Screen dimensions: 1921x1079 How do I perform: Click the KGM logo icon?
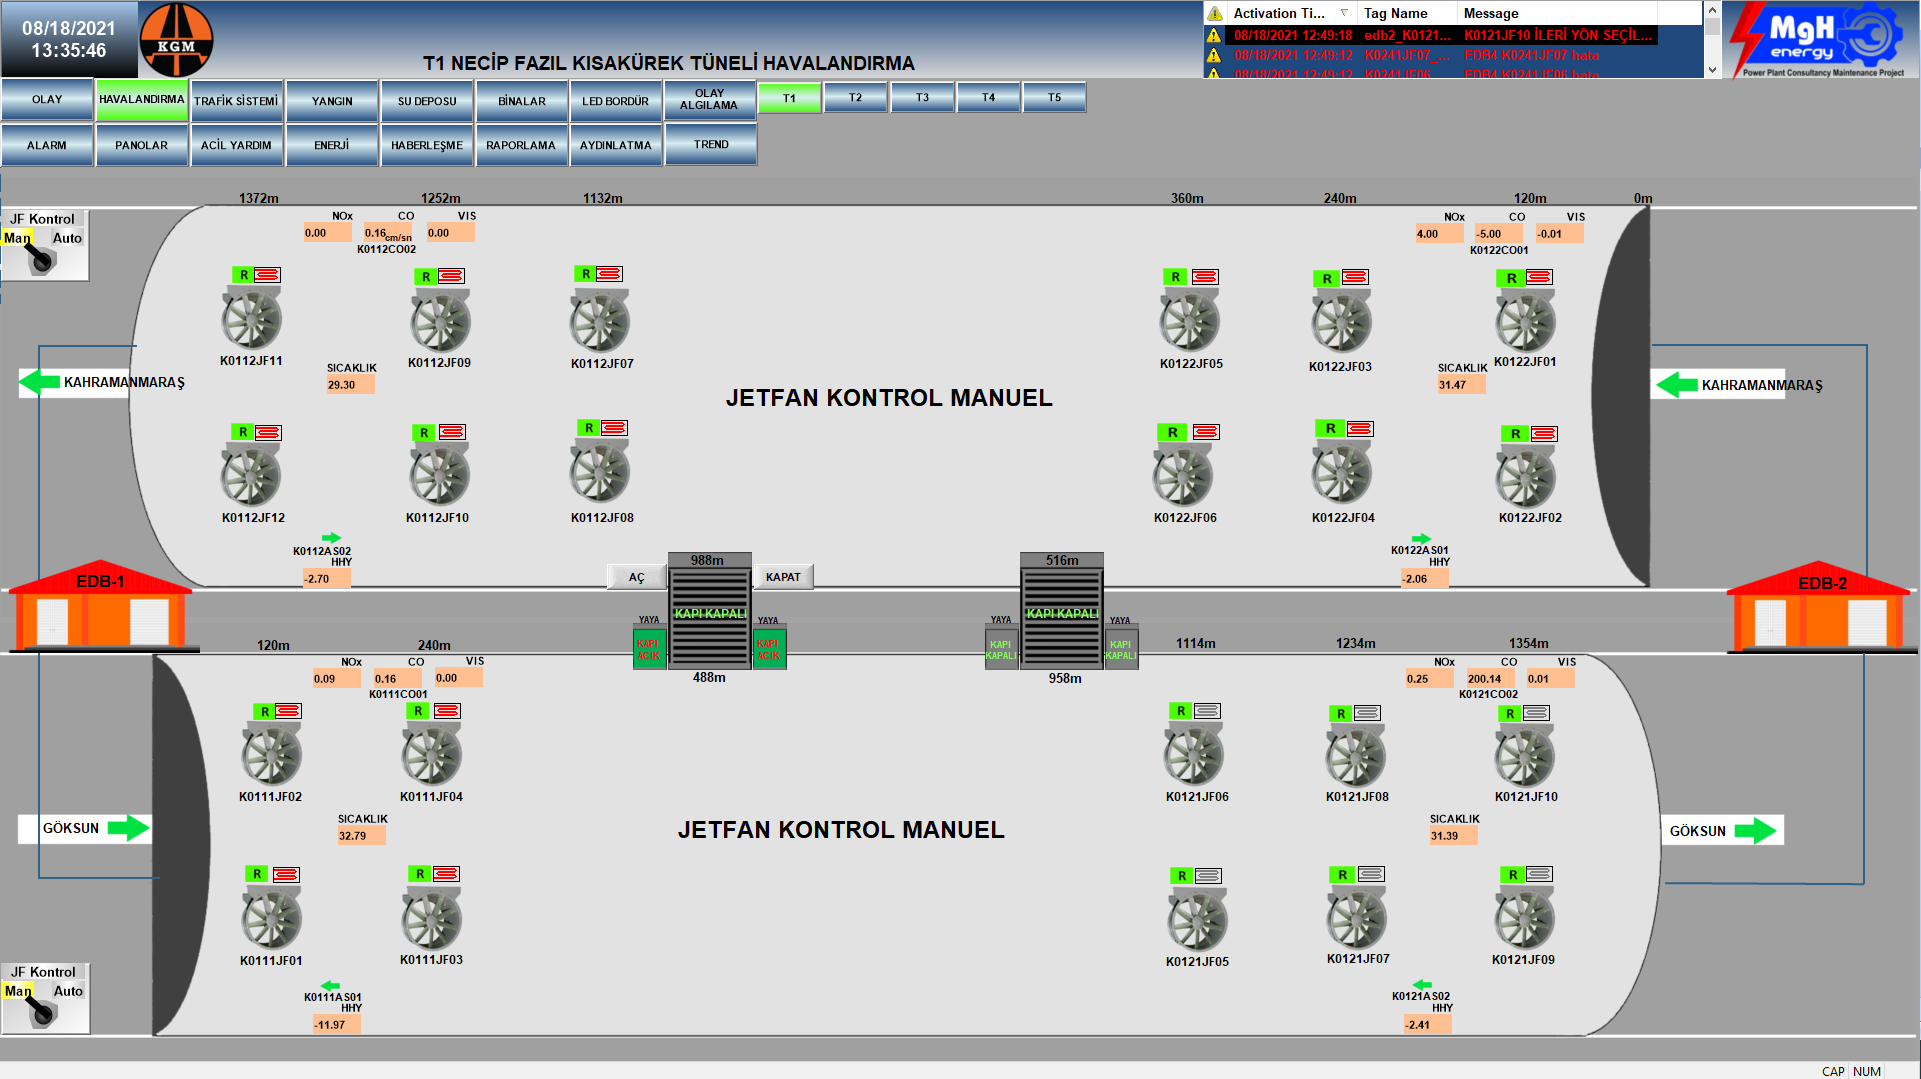click(176, 41)
